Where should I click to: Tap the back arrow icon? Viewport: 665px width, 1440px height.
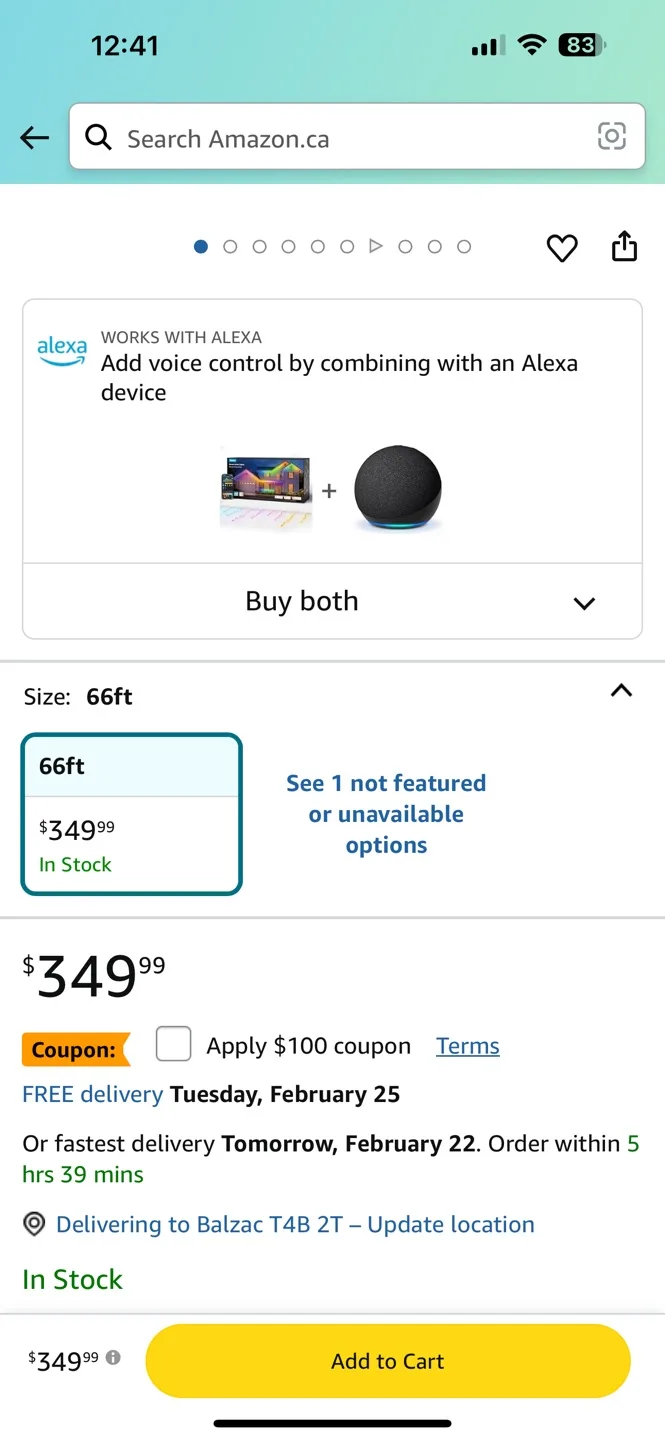pos(34,138)
